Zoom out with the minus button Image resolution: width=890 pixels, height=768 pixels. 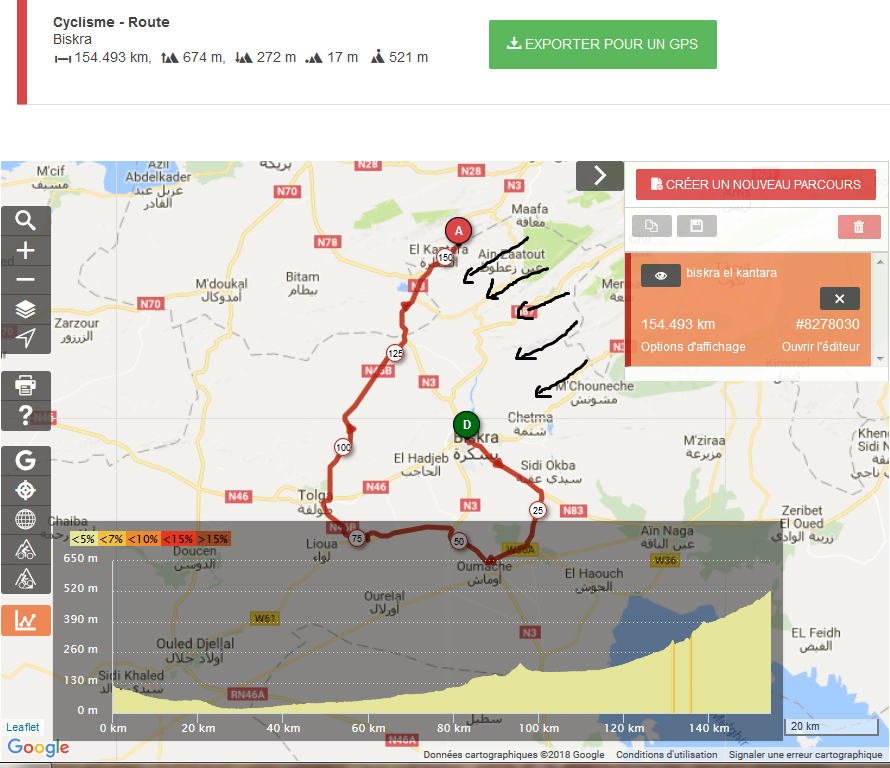pyautogui.click(x=26, y=279)
